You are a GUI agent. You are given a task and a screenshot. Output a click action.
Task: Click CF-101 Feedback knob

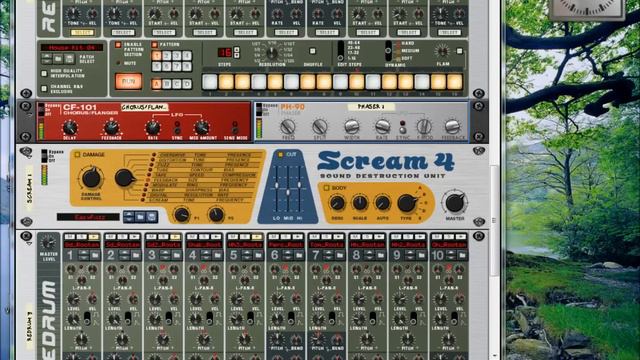point(111,128)
